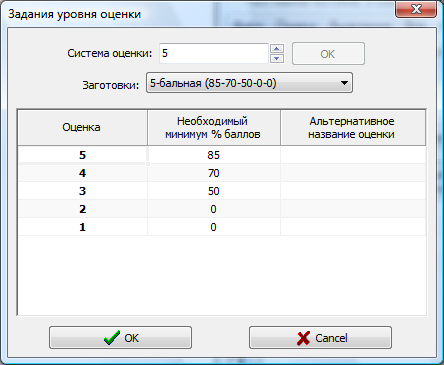This screenshot has height=365, width=444.
Task: Increase grading system value with up arrow
Action: tap(277, 49)
